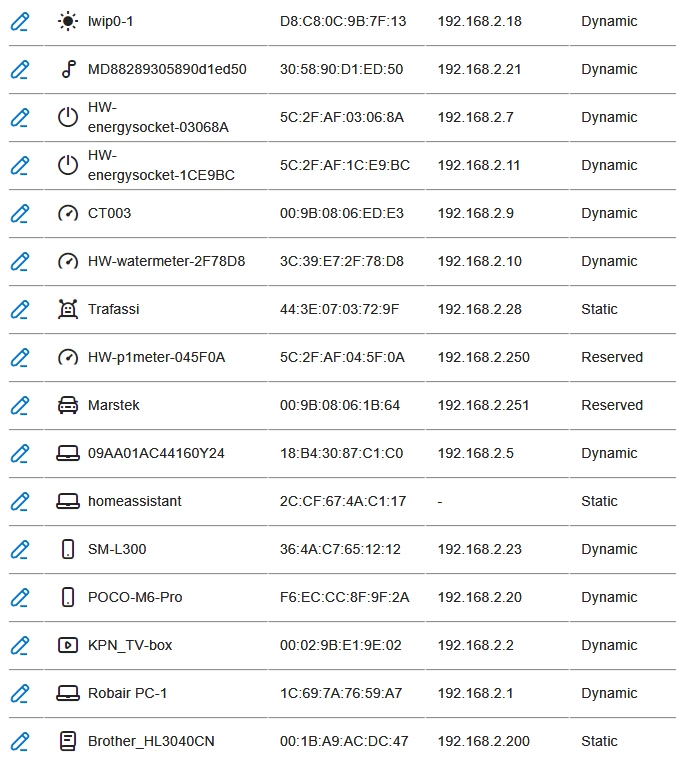Click the pencil next to HW-watermeter-2F78D8

coord(19,261)
